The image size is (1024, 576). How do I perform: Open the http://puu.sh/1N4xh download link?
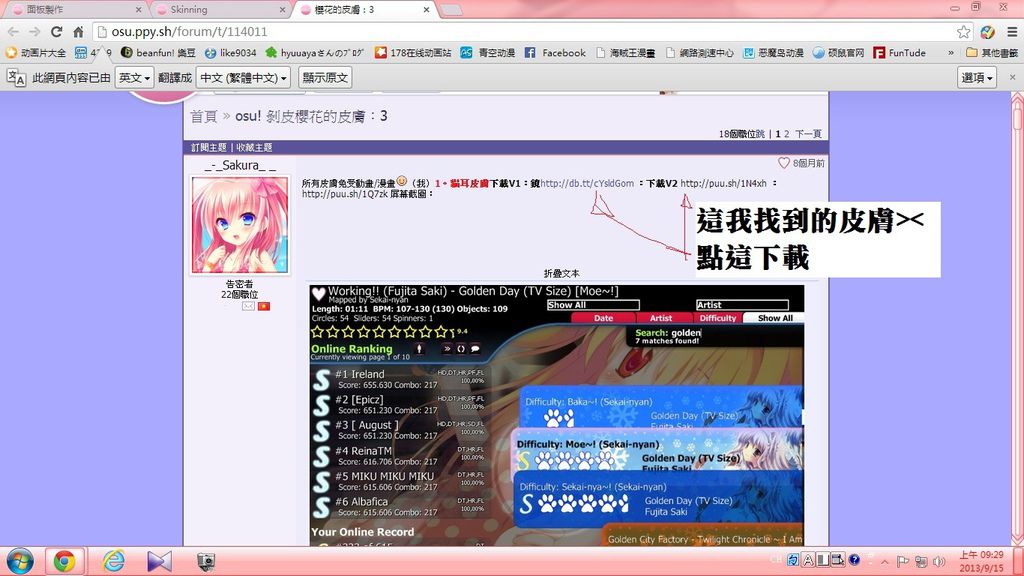click(x=724, y=184)
